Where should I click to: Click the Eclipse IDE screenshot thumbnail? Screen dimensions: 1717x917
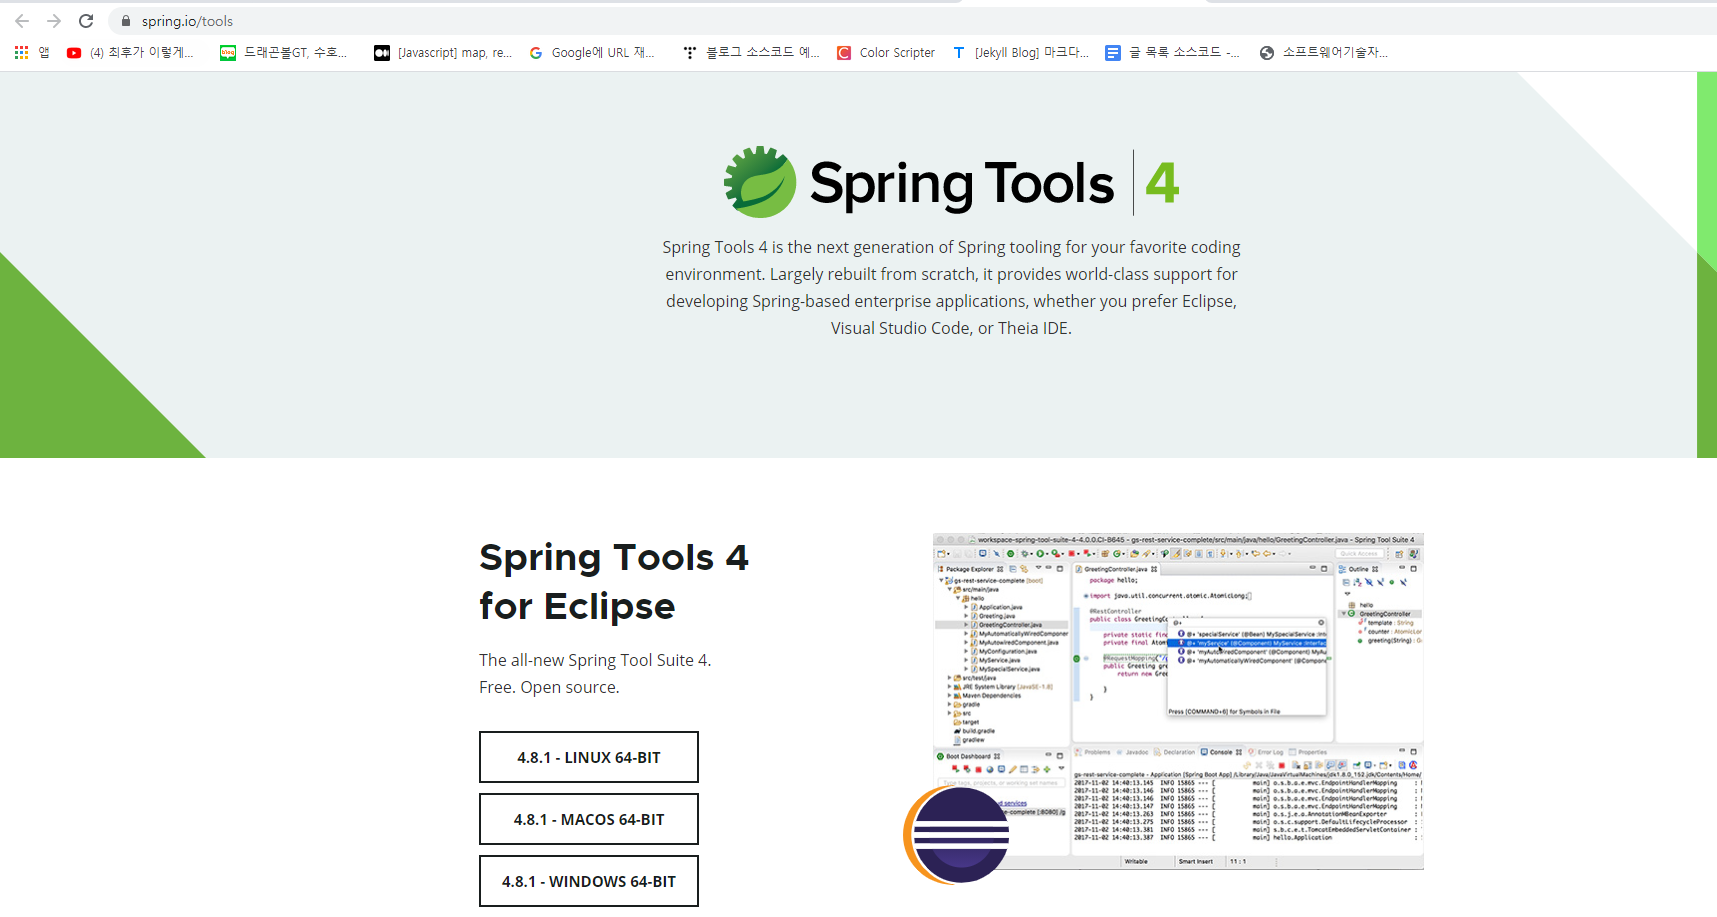[1178, 701]
